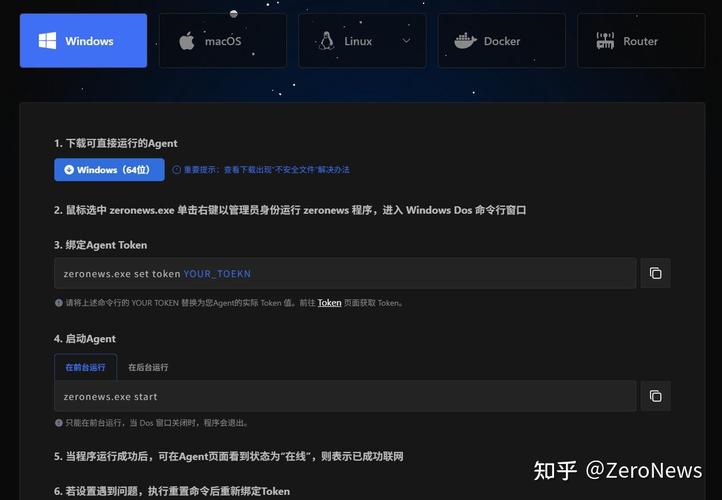722x500 pixels.
Task: Click the download arrow icon in Windows button
Action: (x=69, y=169)
